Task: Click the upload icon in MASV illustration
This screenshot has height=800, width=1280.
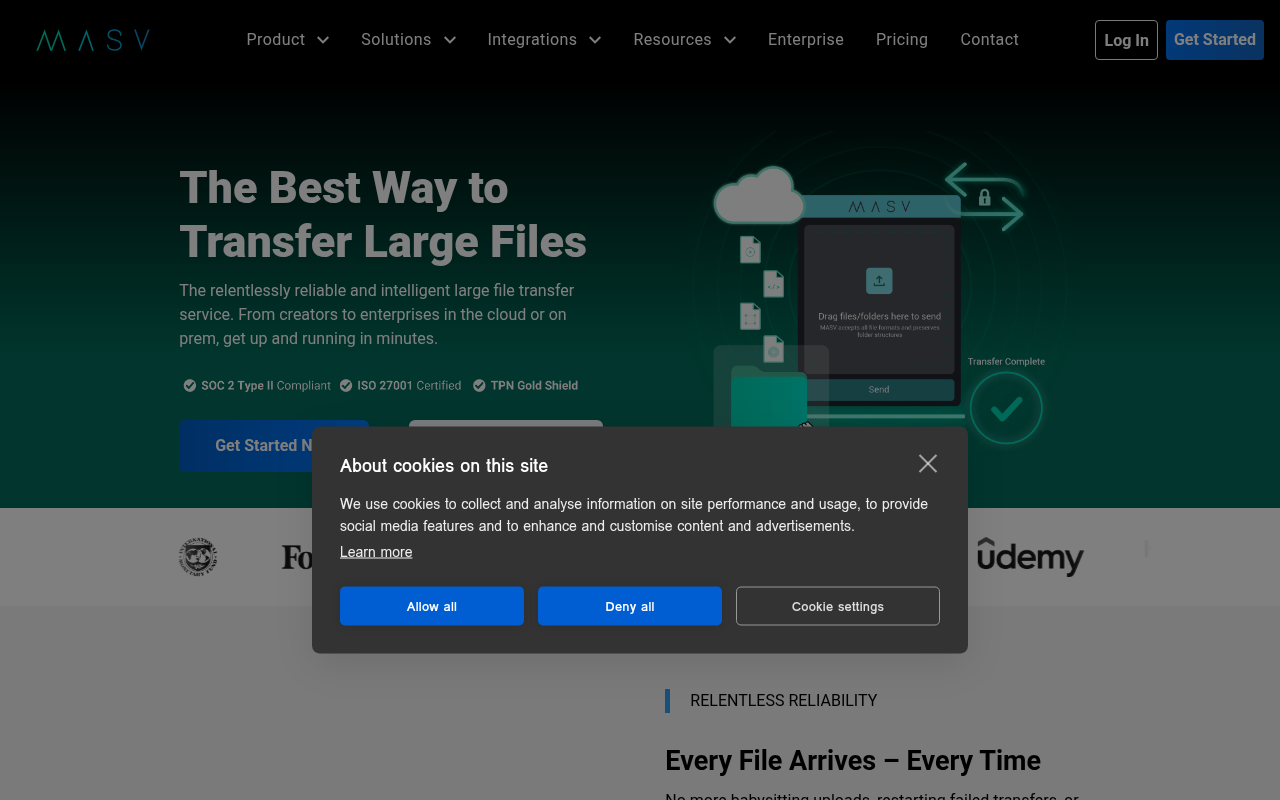Action: pyautogui.click(x=879, y=281)
